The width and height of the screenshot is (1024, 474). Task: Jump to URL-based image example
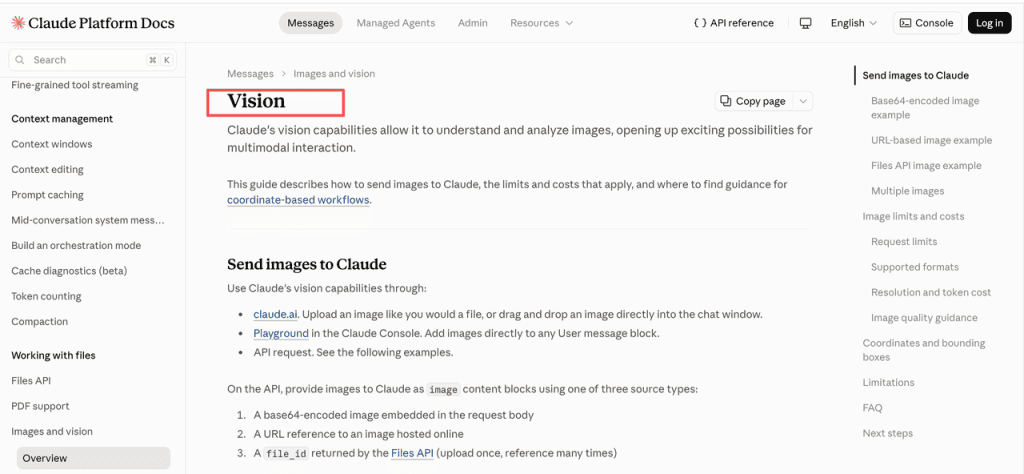tap(931, 140)
